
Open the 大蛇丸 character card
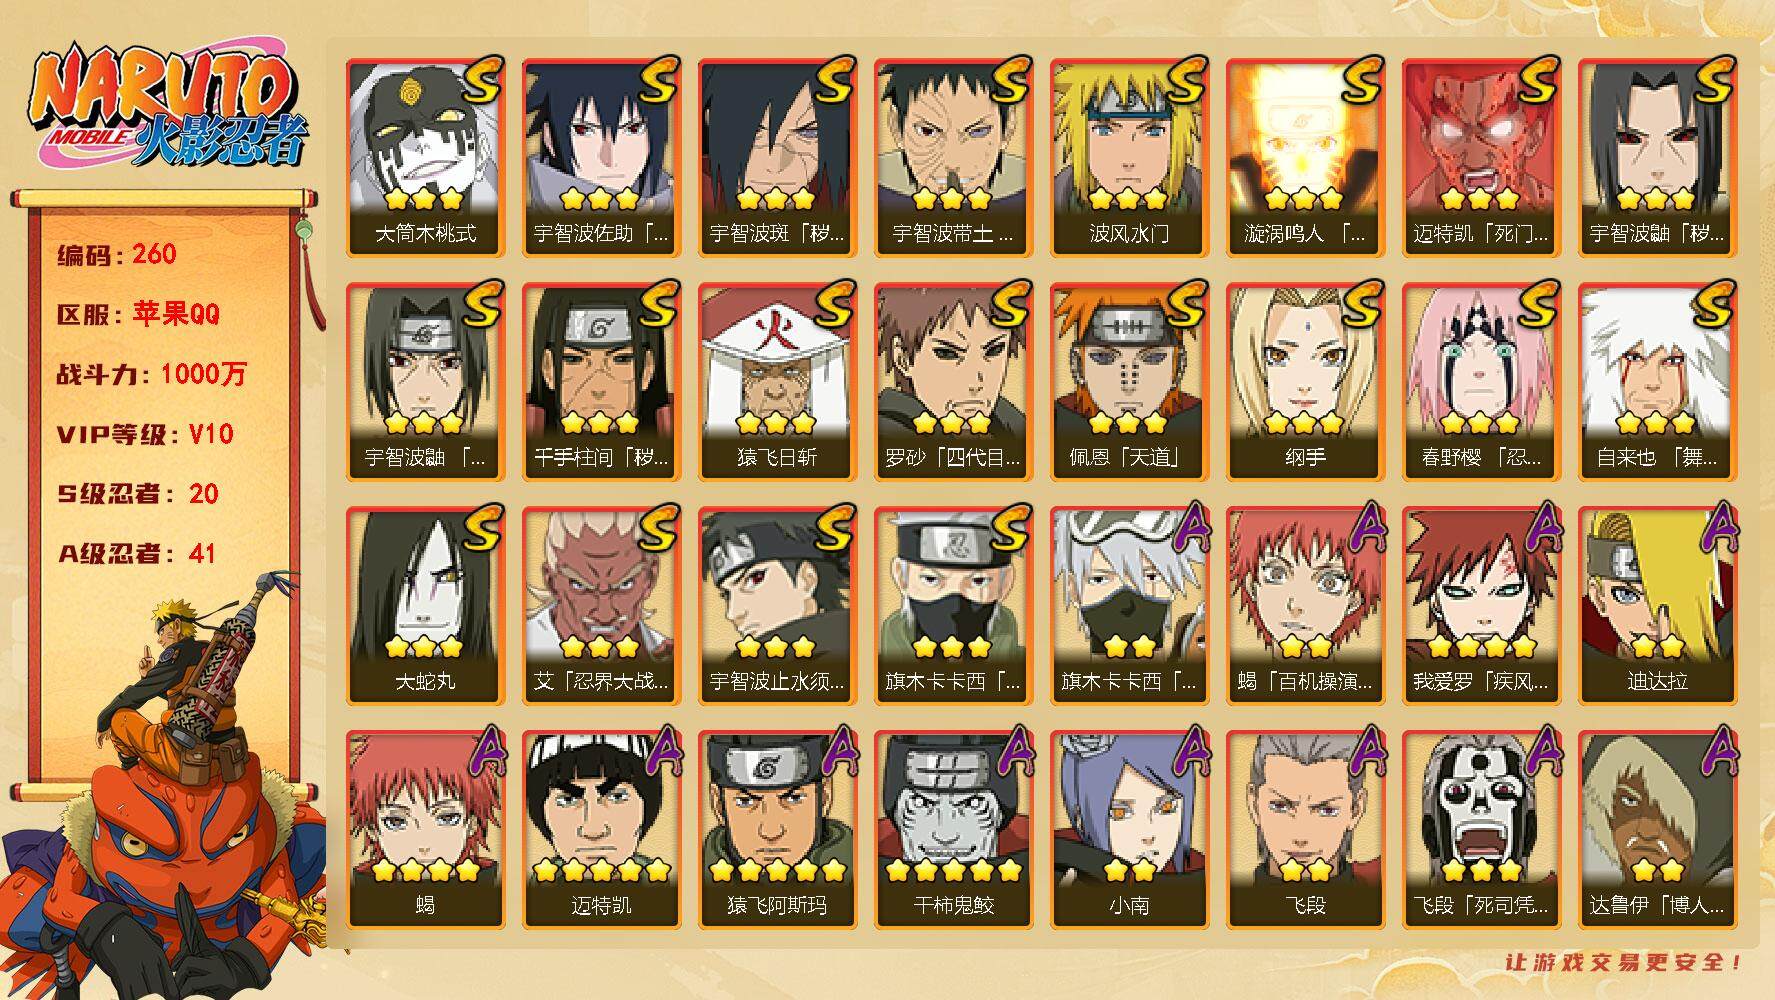tap(426, 606)
